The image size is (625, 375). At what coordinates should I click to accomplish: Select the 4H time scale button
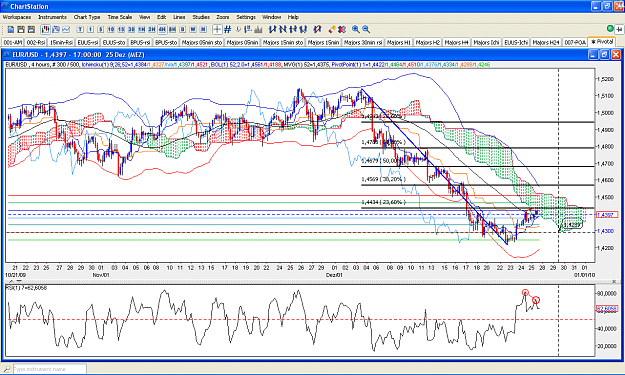point(162,29)
